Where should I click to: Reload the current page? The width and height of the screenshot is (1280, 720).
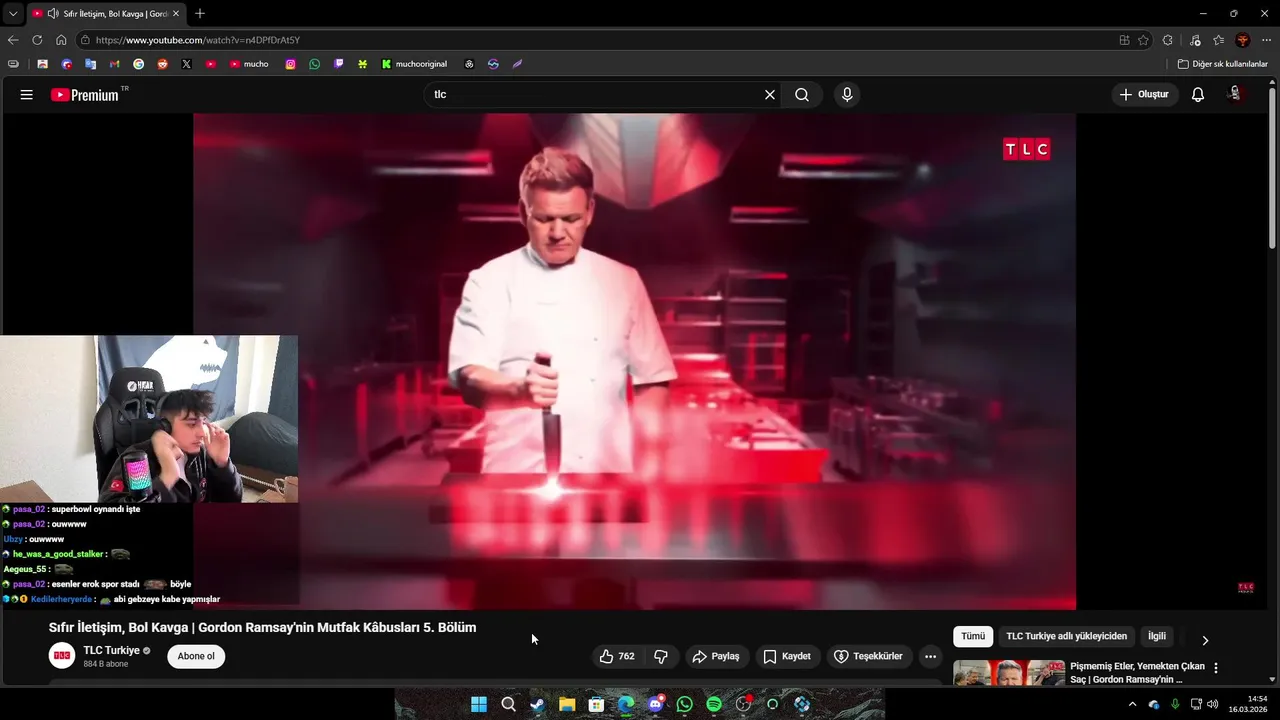click(x=37, y=40)
